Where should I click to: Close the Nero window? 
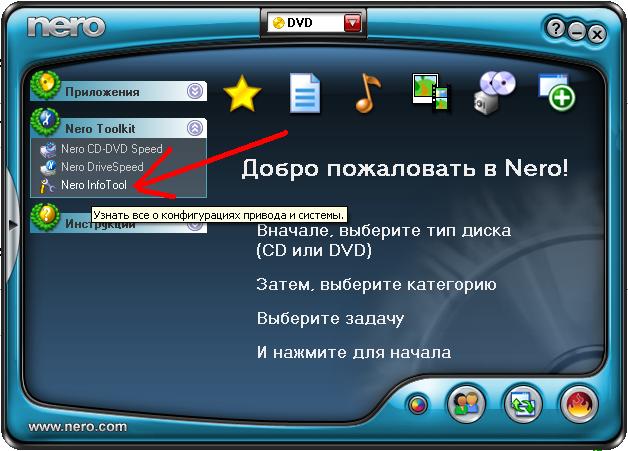[597, 34]
